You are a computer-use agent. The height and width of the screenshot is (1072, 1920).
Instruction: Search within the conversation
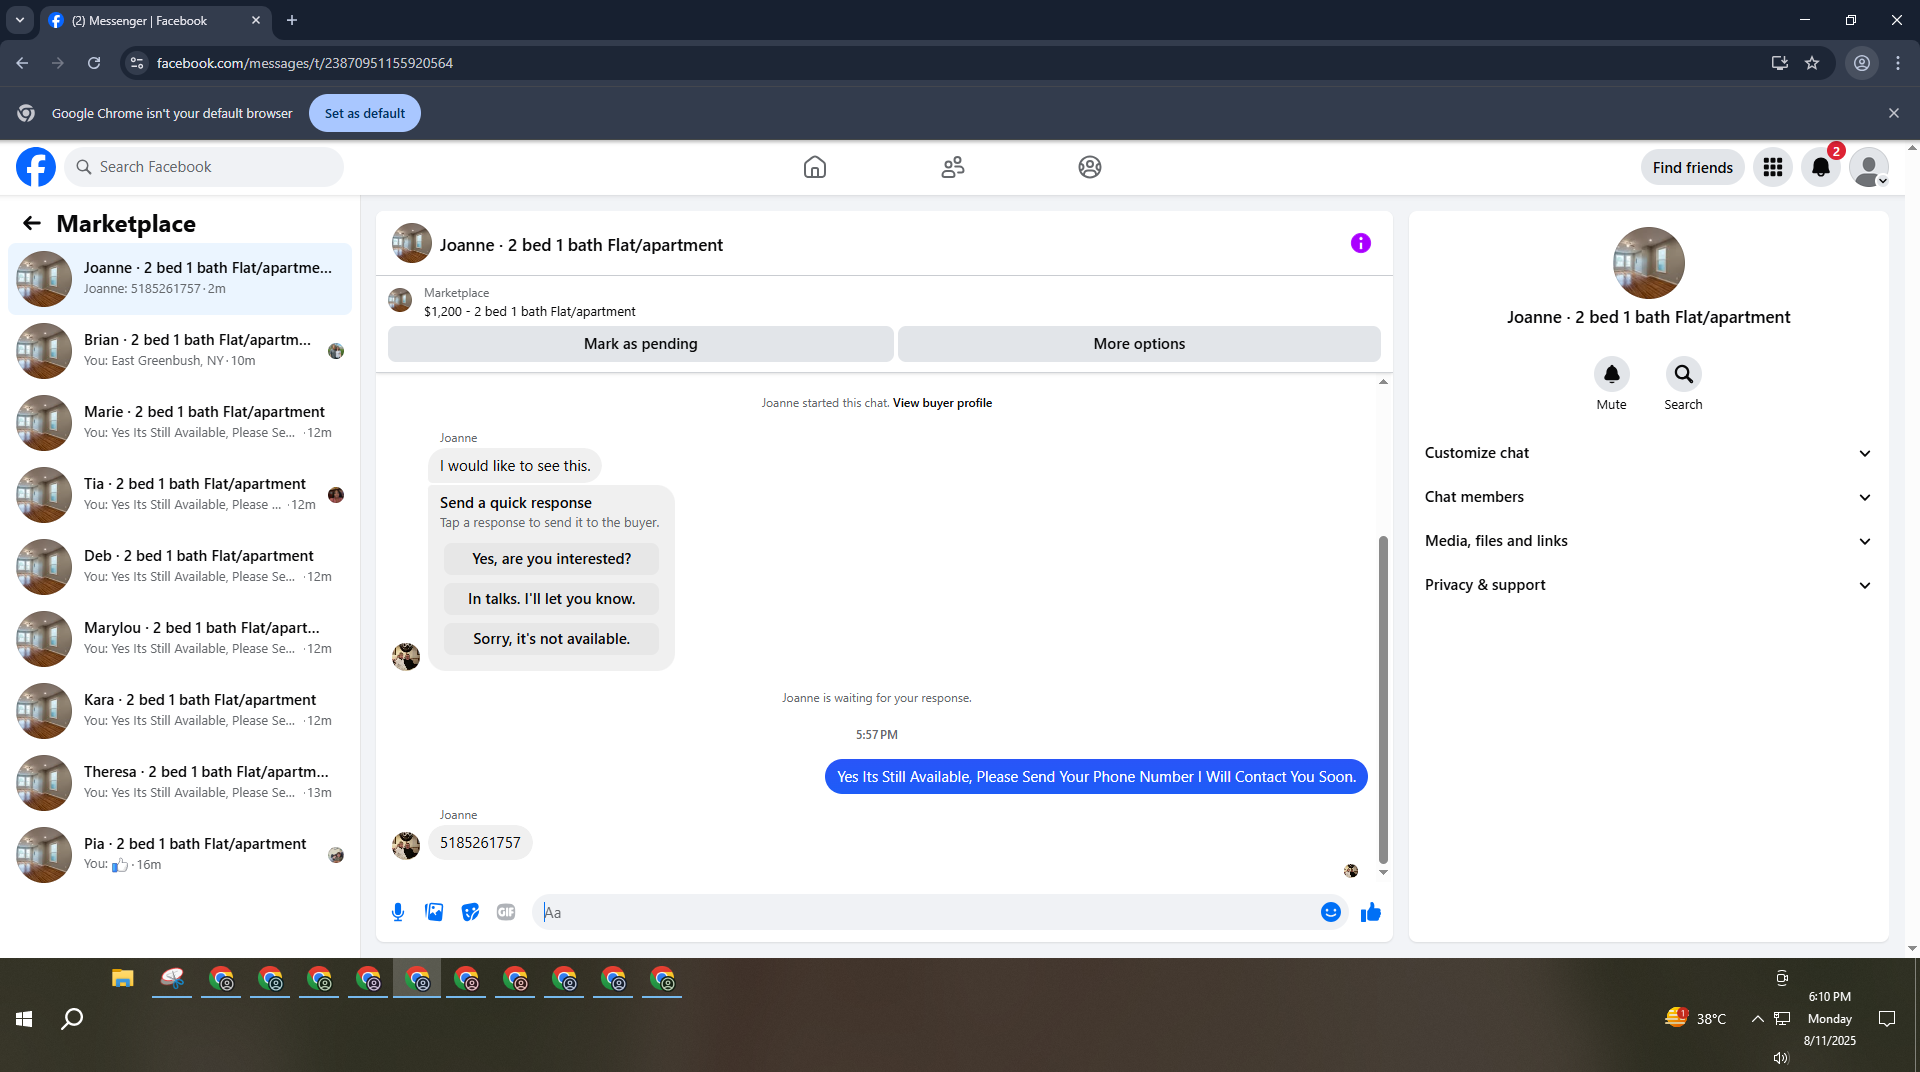[x=1684, y=374]
